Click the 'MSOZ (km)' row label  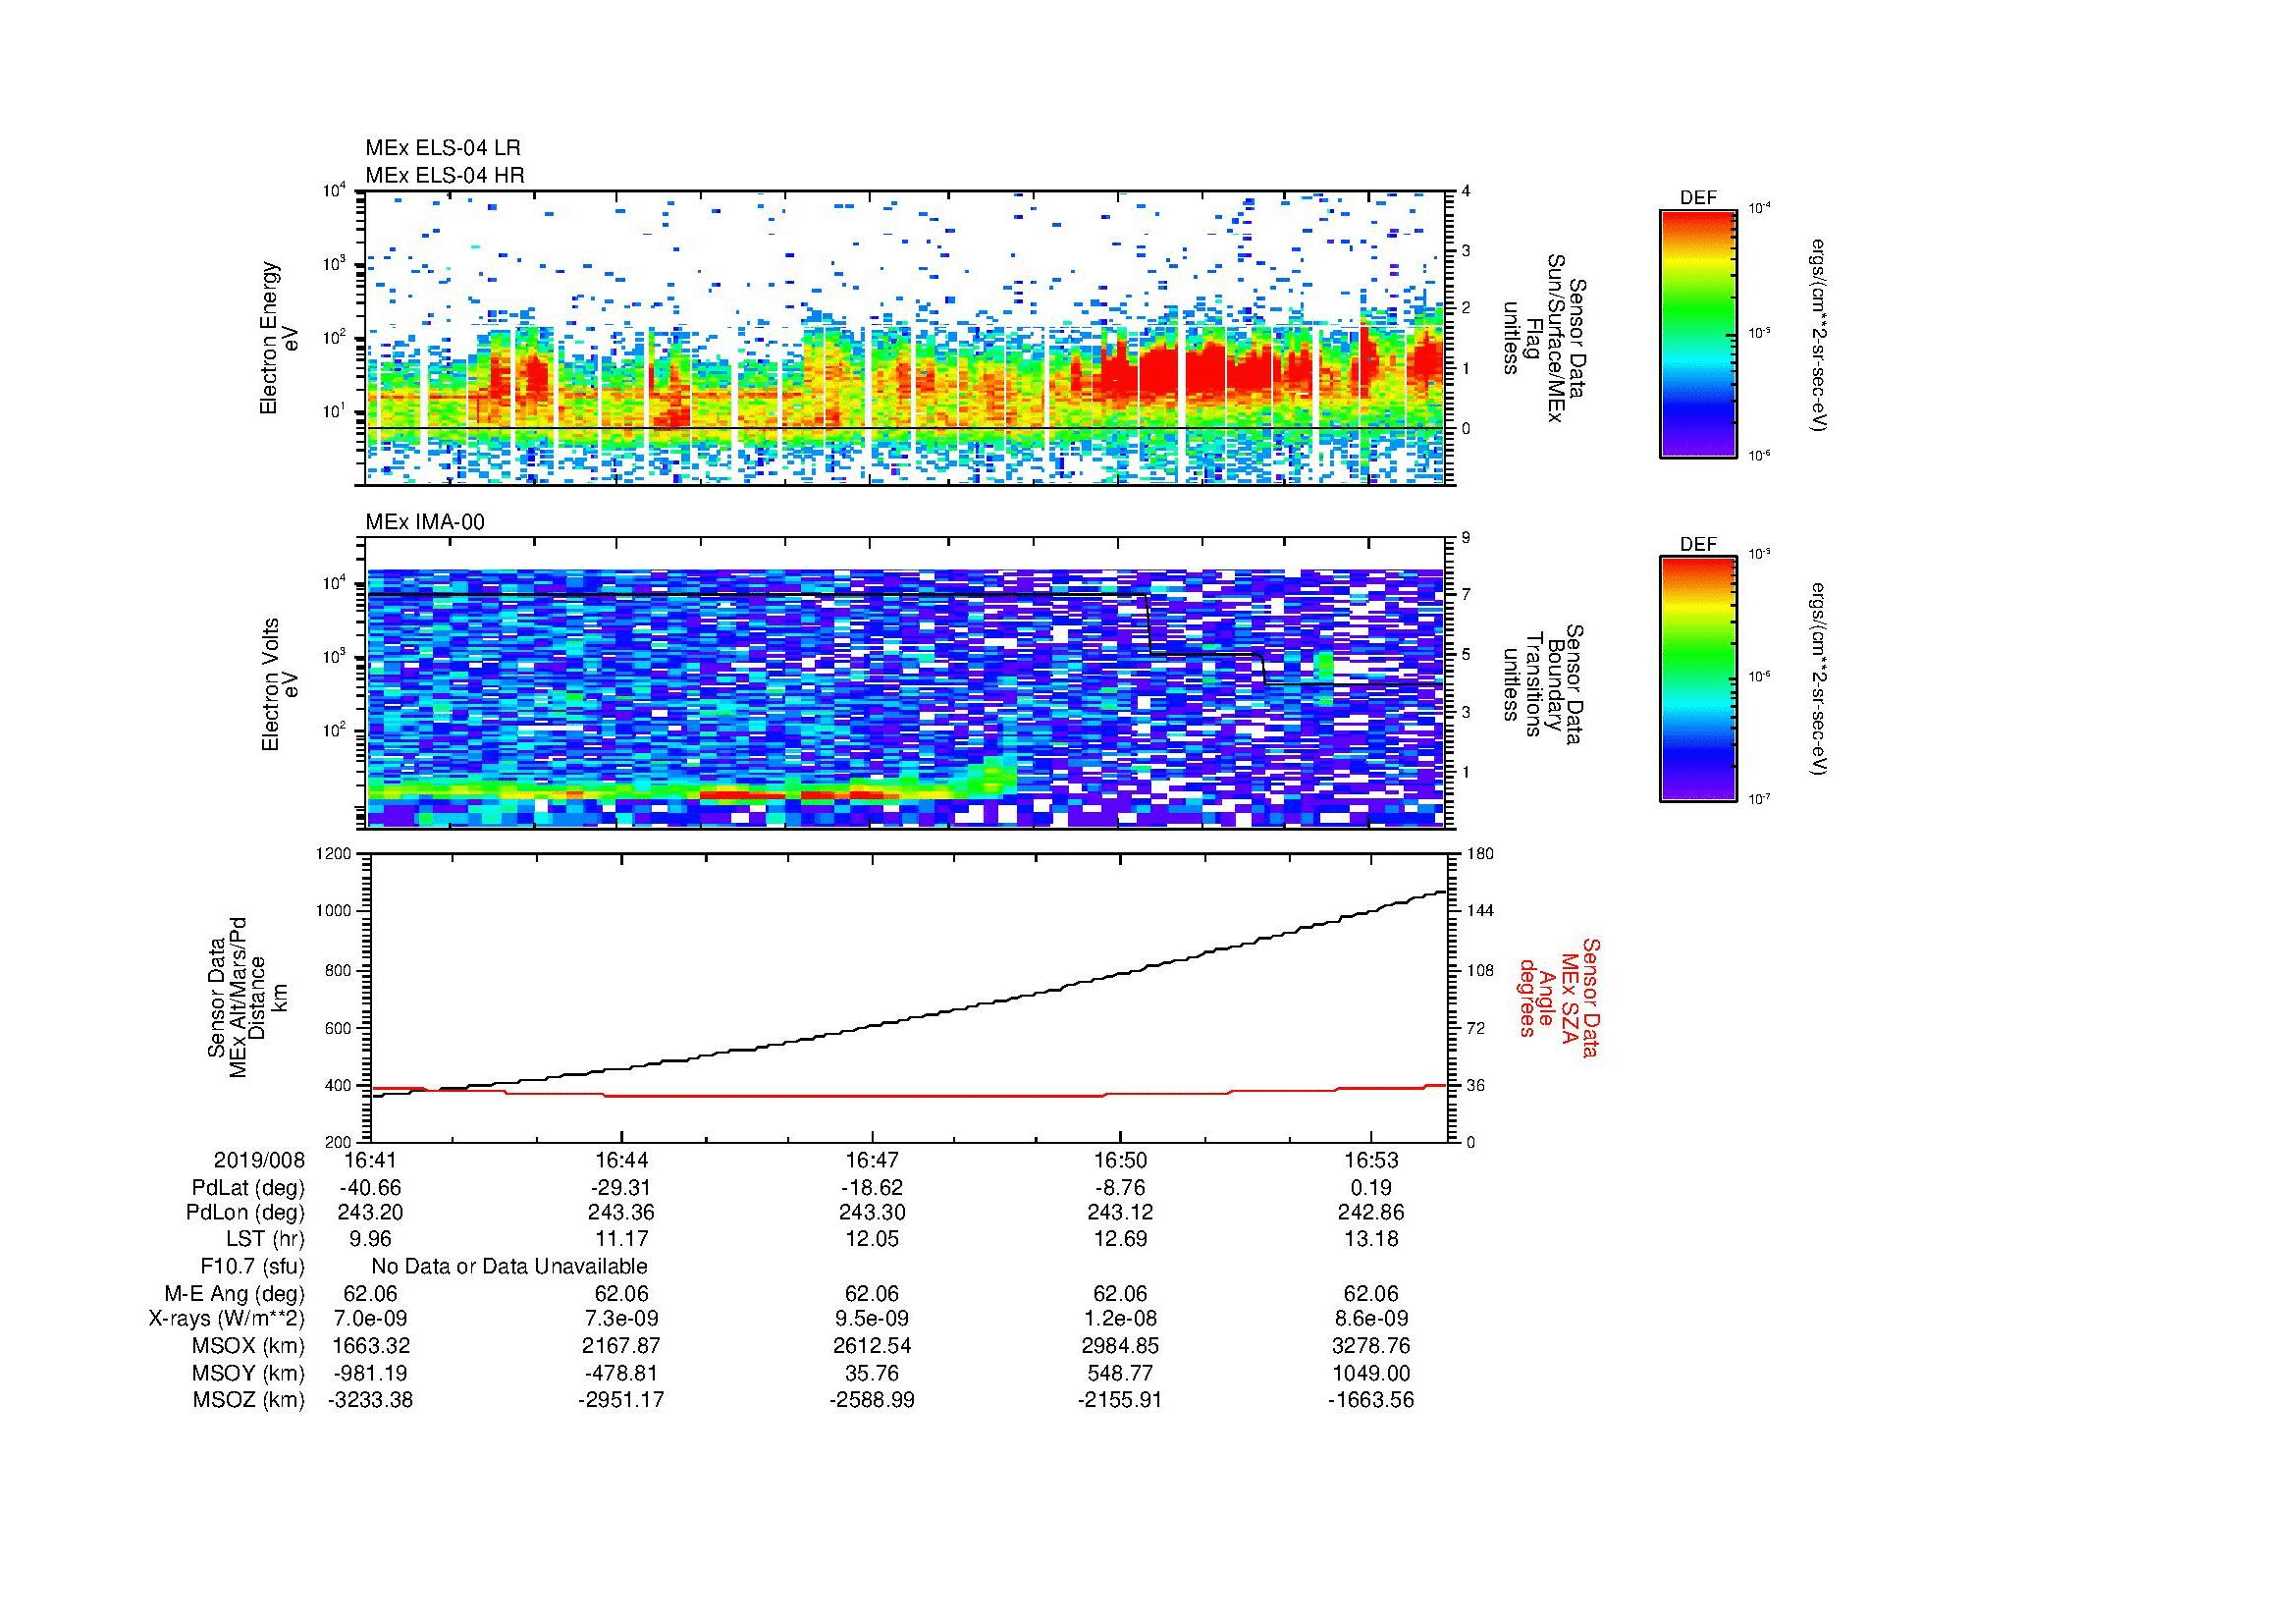tap(248, 1400)
